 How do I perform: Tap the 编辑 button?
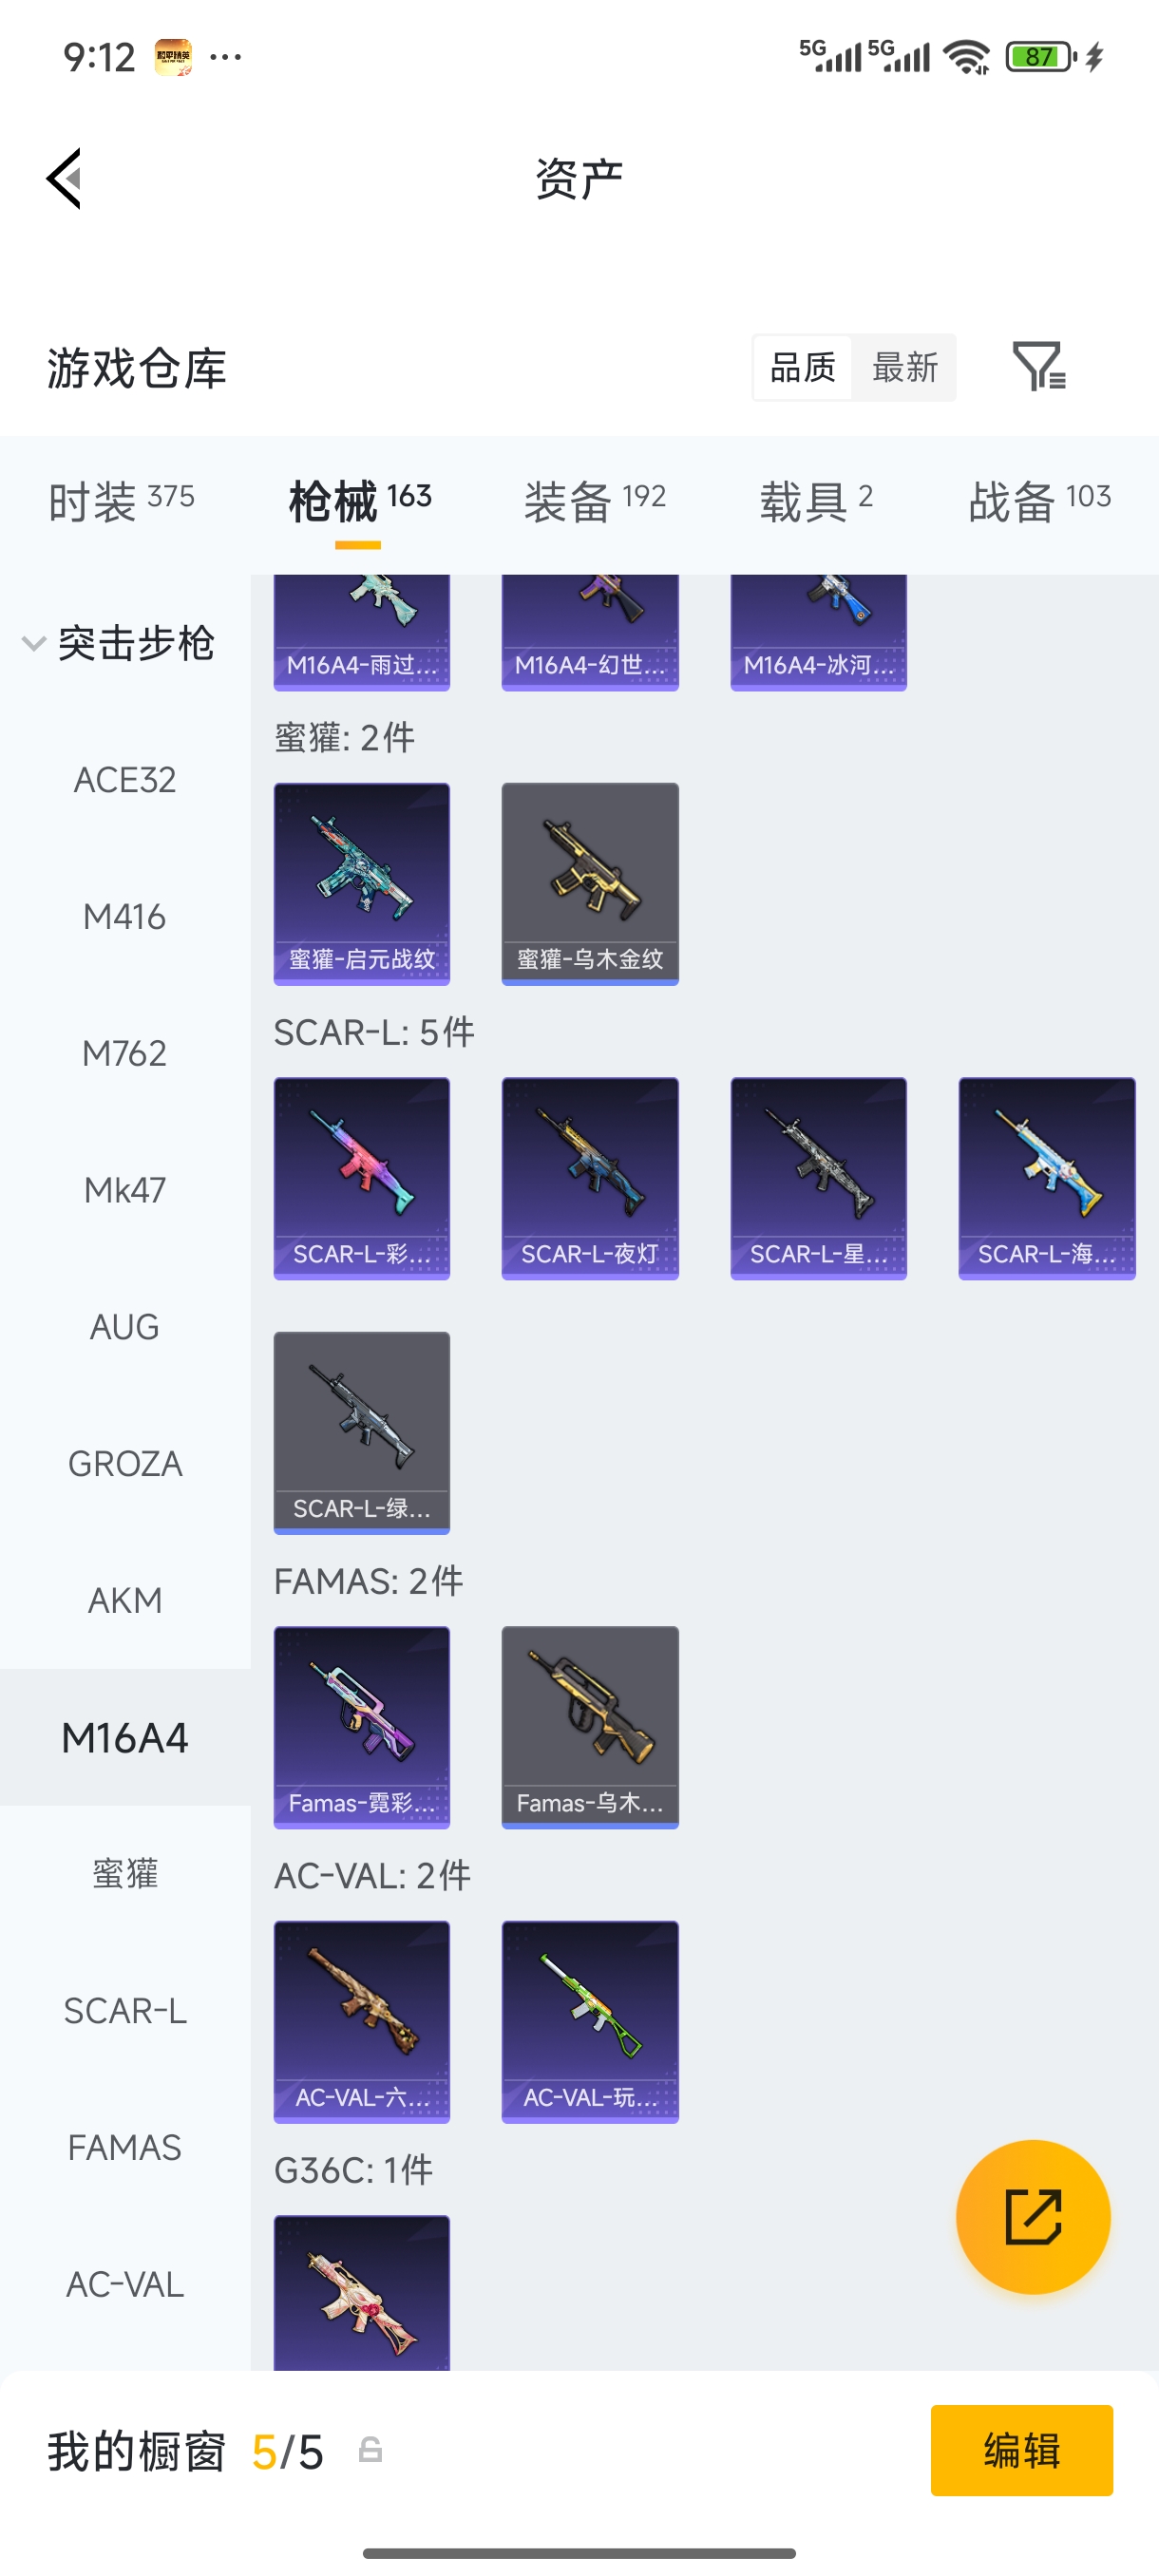(x=1021, y=2450)
